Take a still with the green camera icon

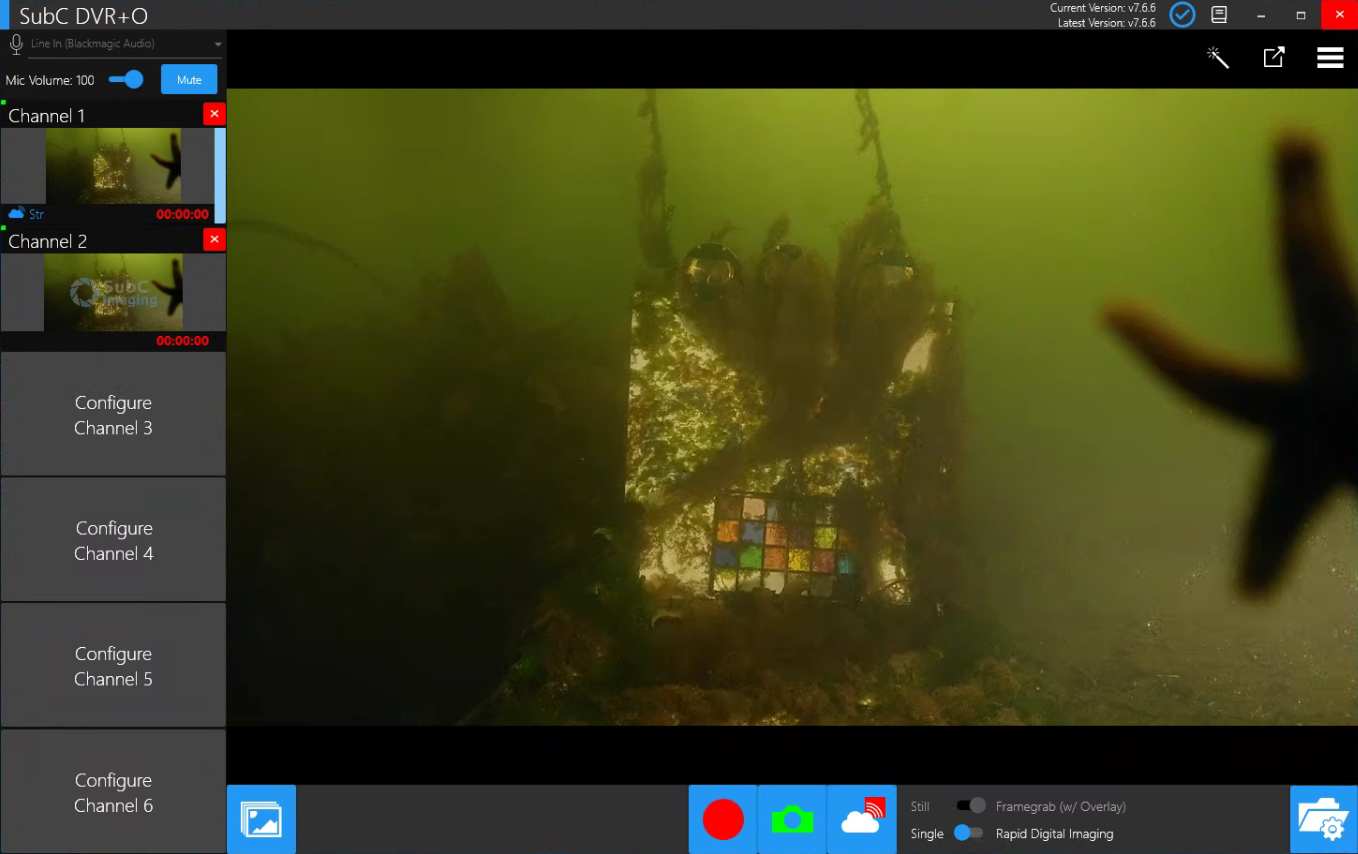[x=792, y=819]
